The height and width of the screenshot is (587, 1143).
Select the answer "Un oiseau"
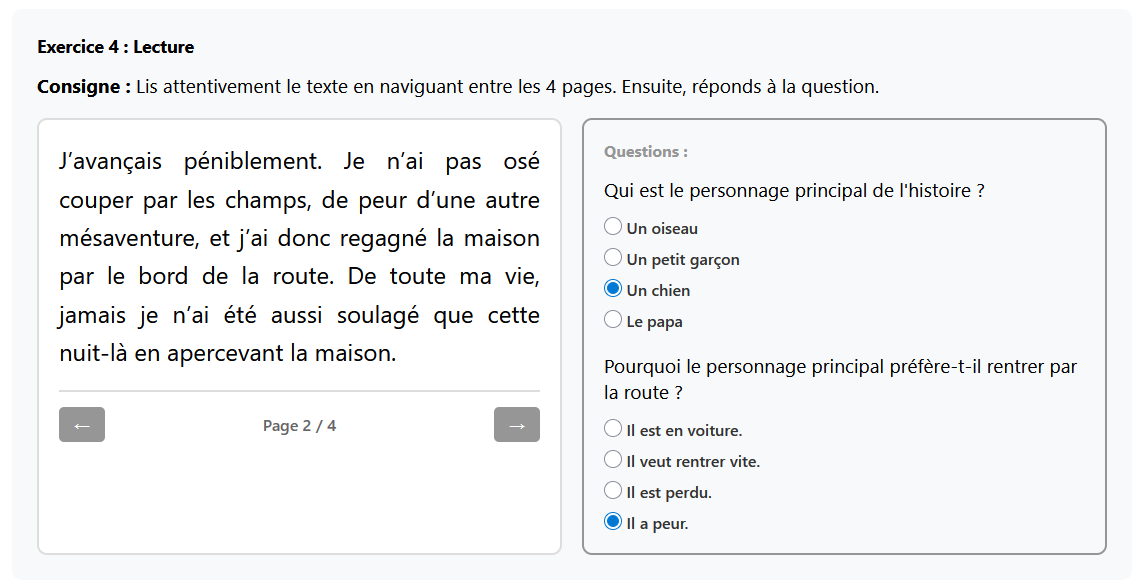pyautogui.click(x=611, y=226)
